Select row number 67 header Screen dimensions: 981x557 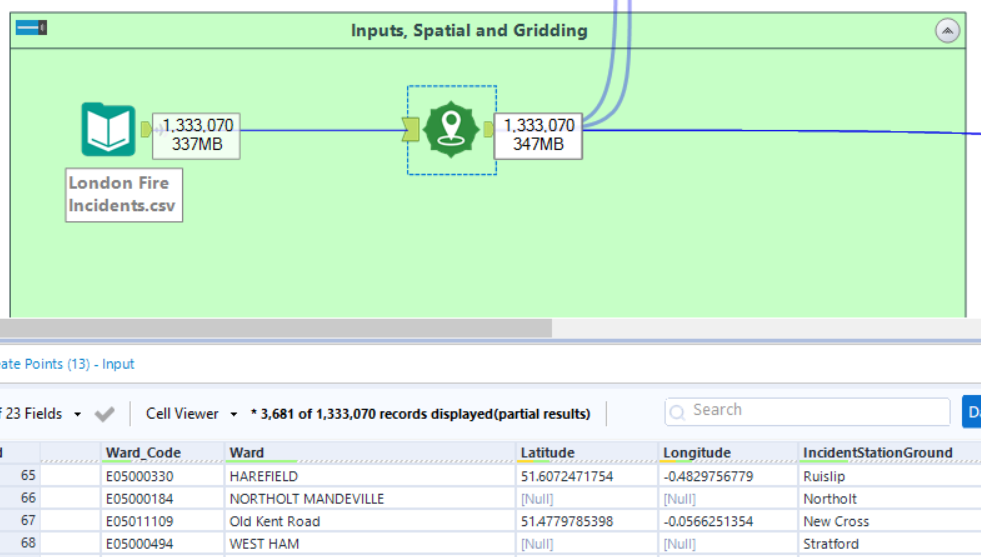click(x=27, y=521)
